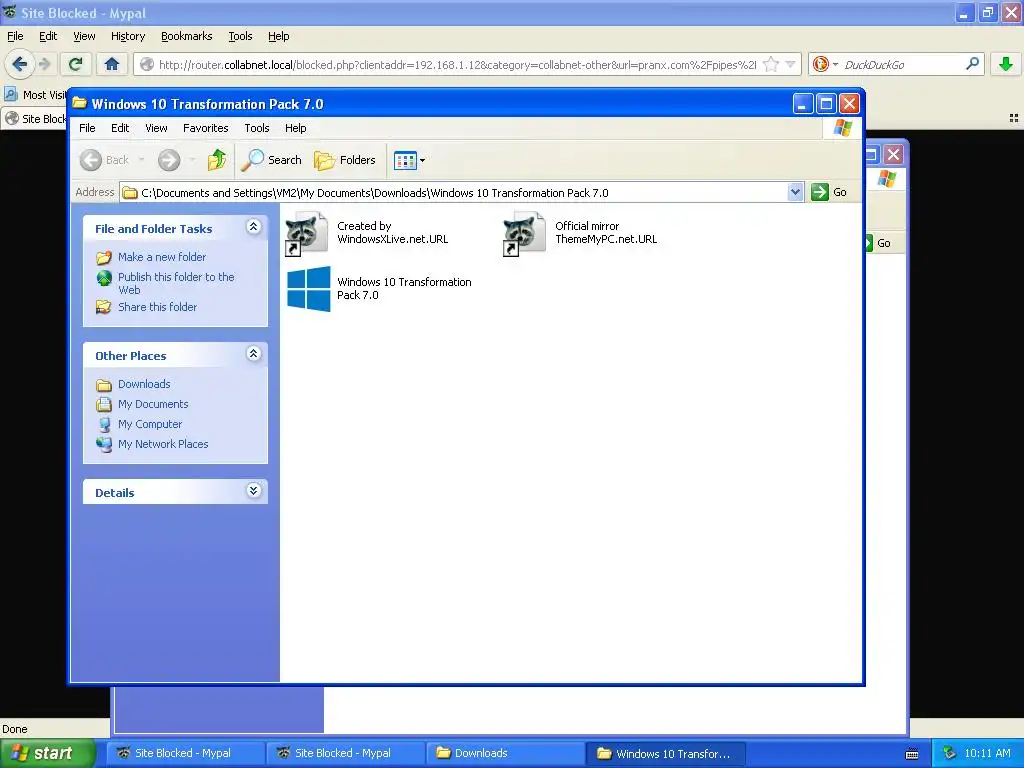1024x768 pixels.
Task: Collapse the Other Places panel
Action: (x=253, y=354)
